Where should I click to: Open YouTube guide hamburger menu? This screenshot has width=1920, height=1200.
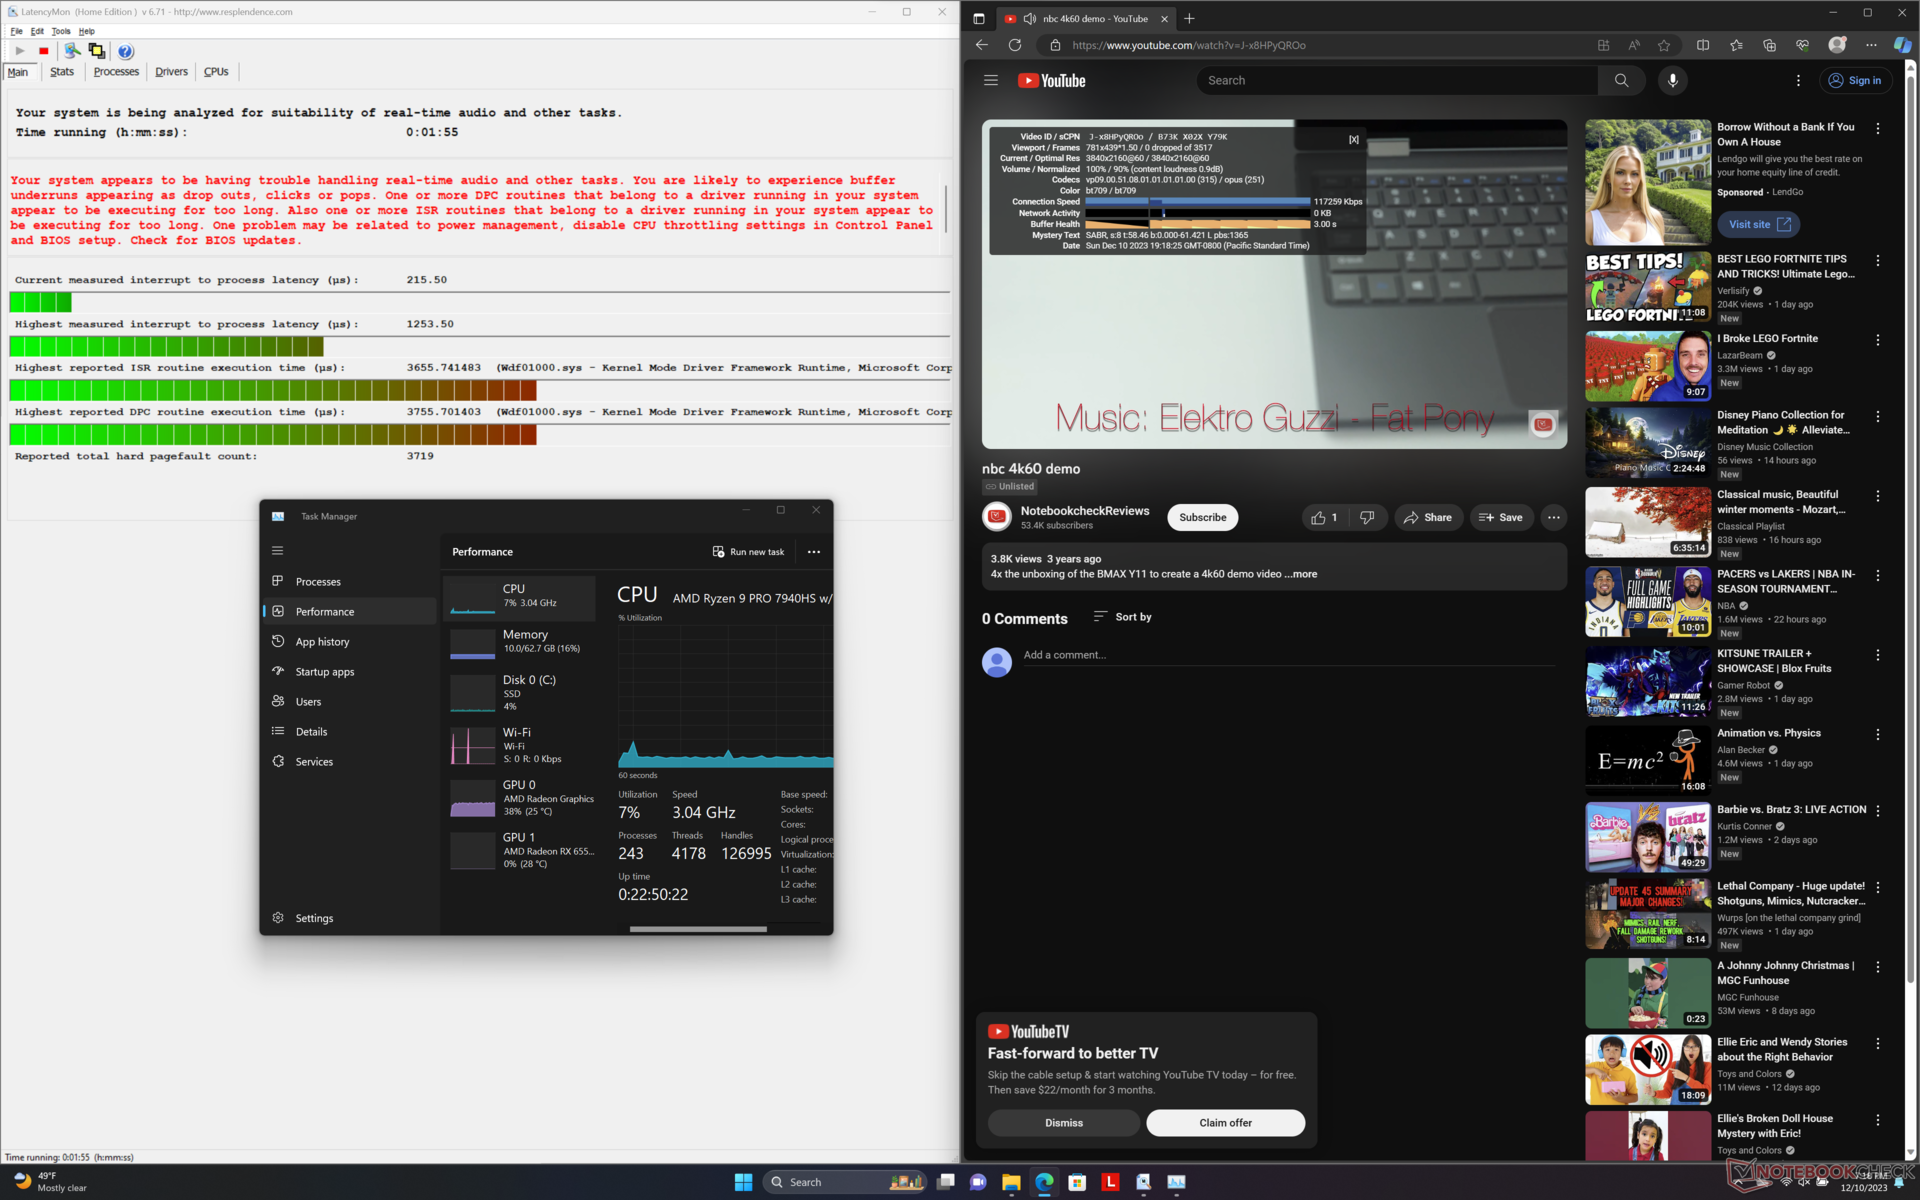click(991, 81)
